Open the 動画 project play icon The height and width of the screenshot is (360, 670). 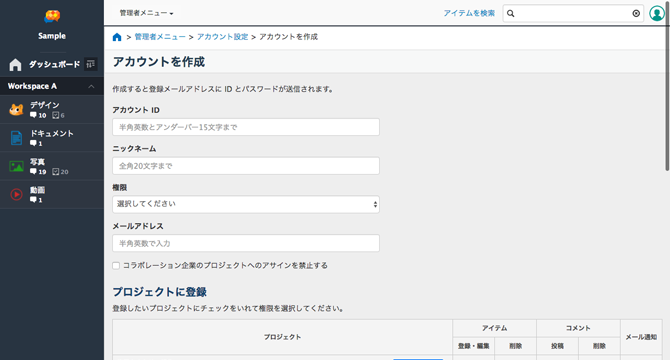(16, 194)
